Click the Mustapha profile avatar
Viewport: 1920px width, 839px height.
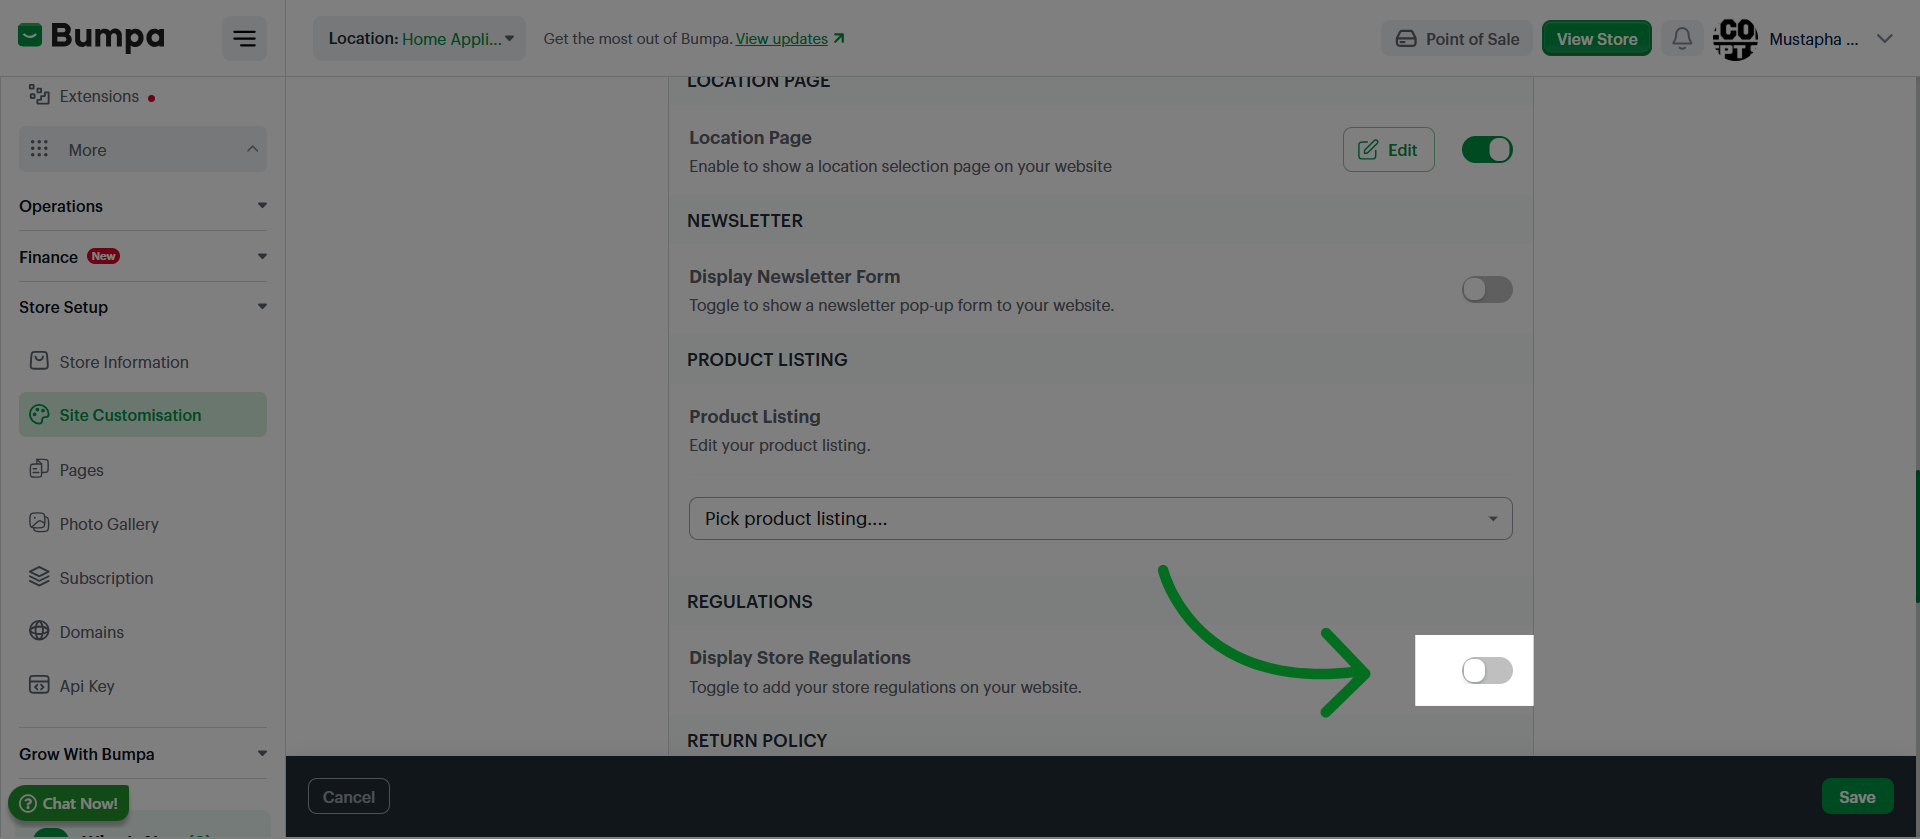point(1735,39)
